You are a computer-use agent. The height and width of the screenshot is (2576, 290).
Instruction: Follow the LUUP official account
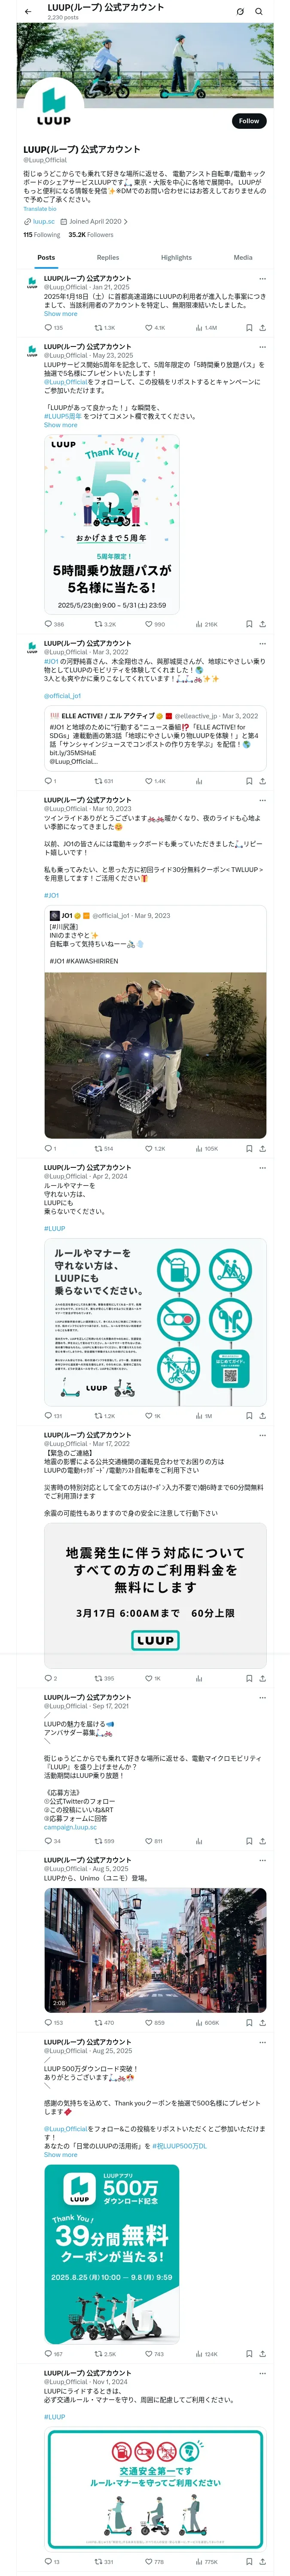click(x=248, y=120)
